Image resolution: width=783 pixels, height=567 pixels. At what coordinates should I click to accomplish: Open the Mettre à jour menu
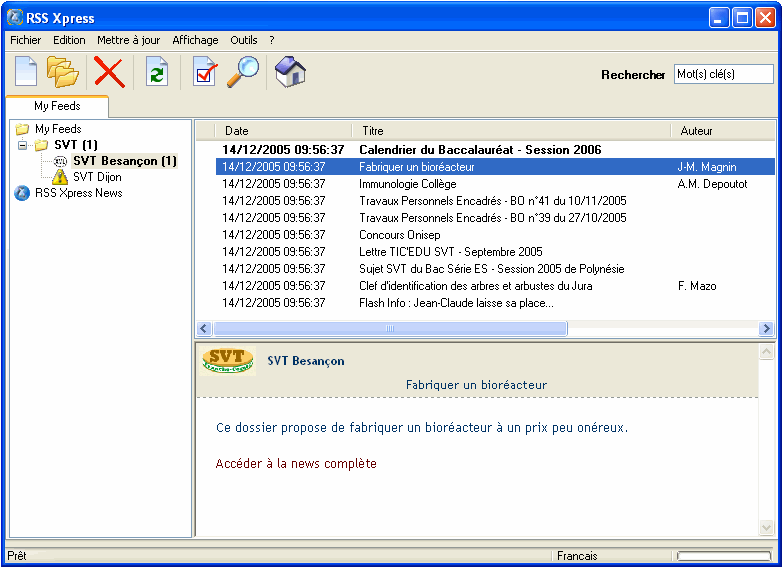(128, 40)
